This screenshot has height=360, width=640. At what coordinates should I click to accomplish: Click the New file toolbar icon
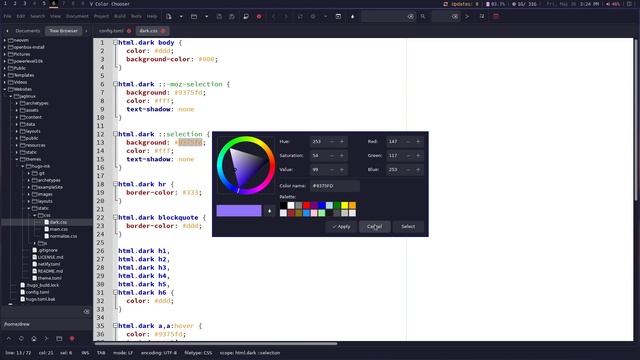(x=169, y=17)
